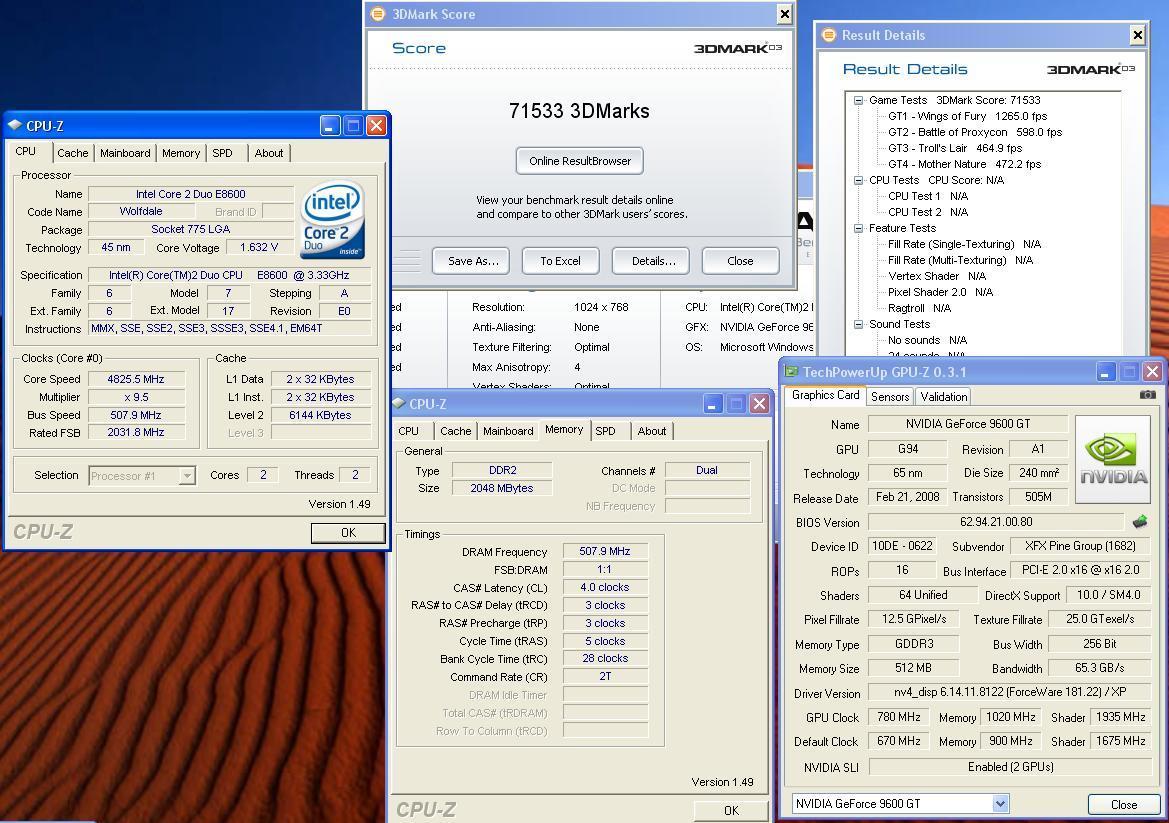Click OK in left CPU-Z window
Screen dimensions: 1169x823
348,533
